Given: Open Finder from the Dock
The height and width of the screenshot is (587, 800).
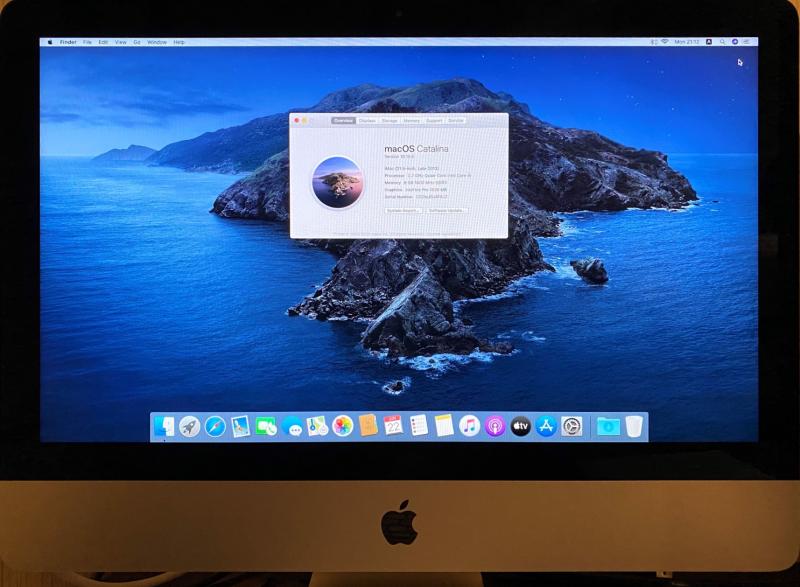Looking at the screenshot, I should tap(164, 426).
